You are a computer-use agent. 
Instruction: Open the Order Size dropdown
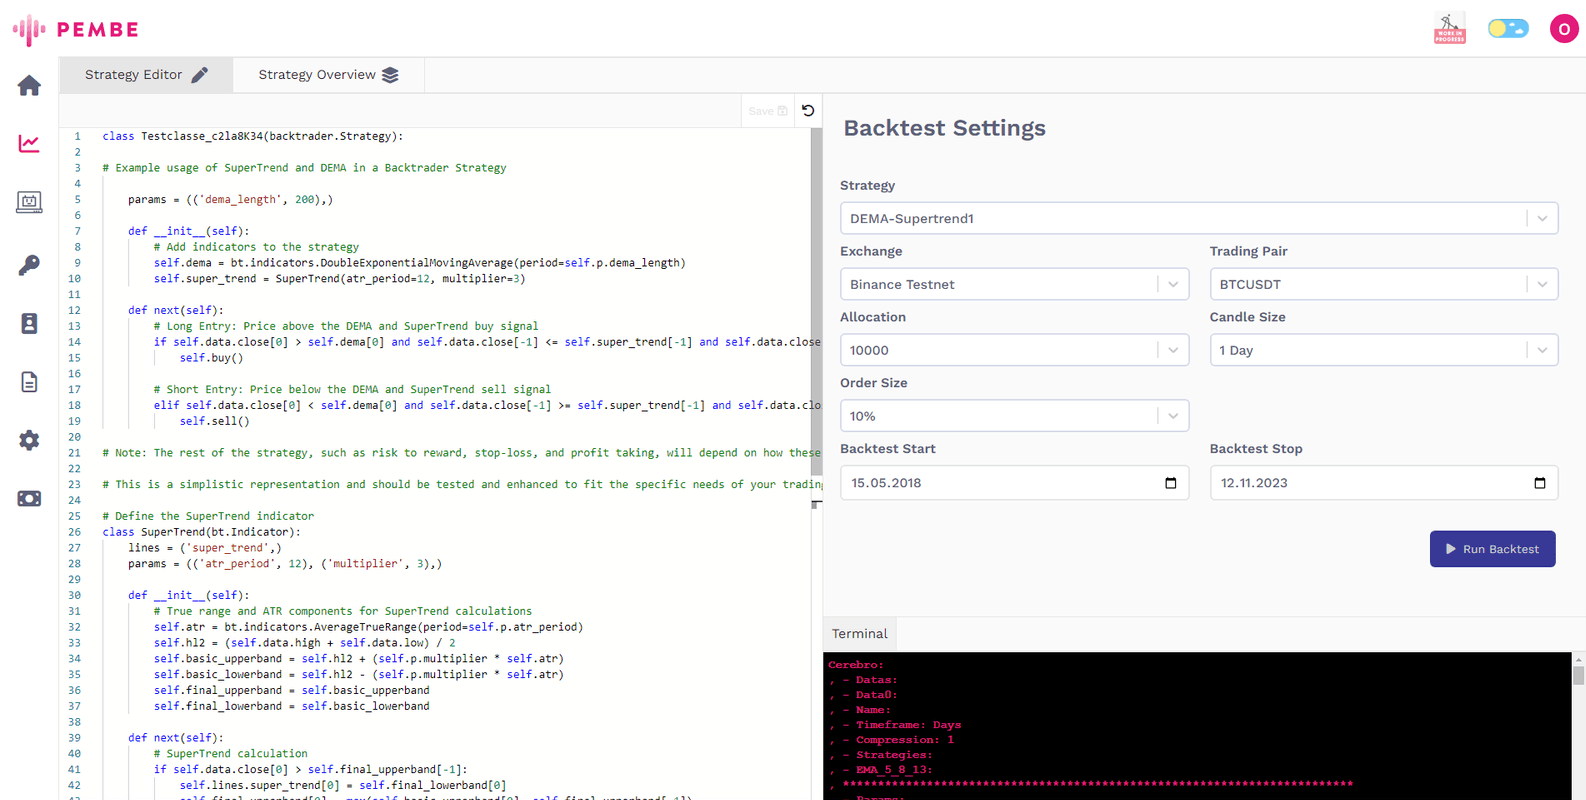point(1013,417)
